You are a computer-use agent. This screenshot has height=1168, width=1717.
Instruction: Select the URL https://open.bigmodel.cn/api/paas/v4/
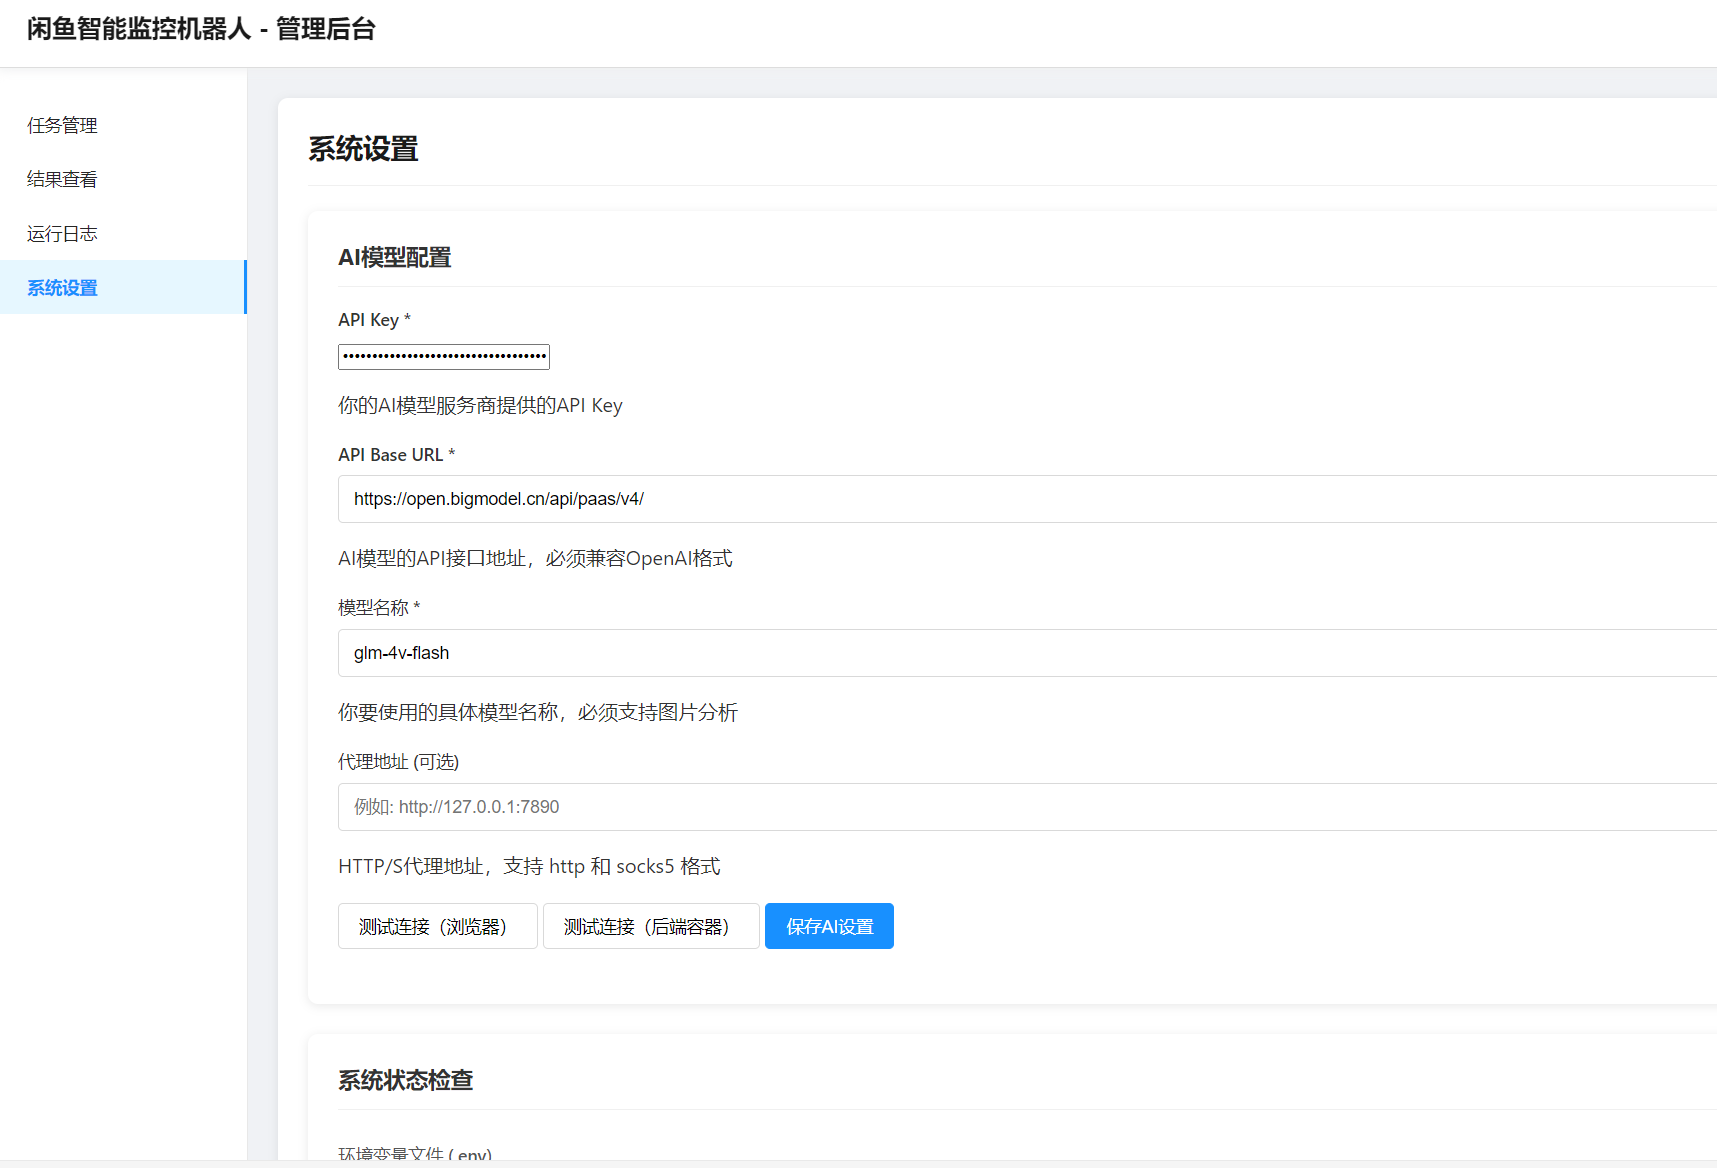499,498
